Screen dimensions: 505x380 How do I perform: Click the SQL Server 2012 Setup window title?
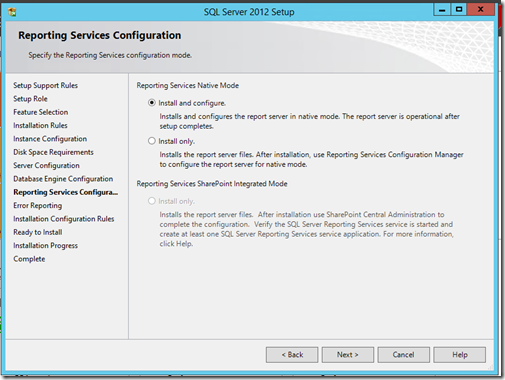coord(249,12)
